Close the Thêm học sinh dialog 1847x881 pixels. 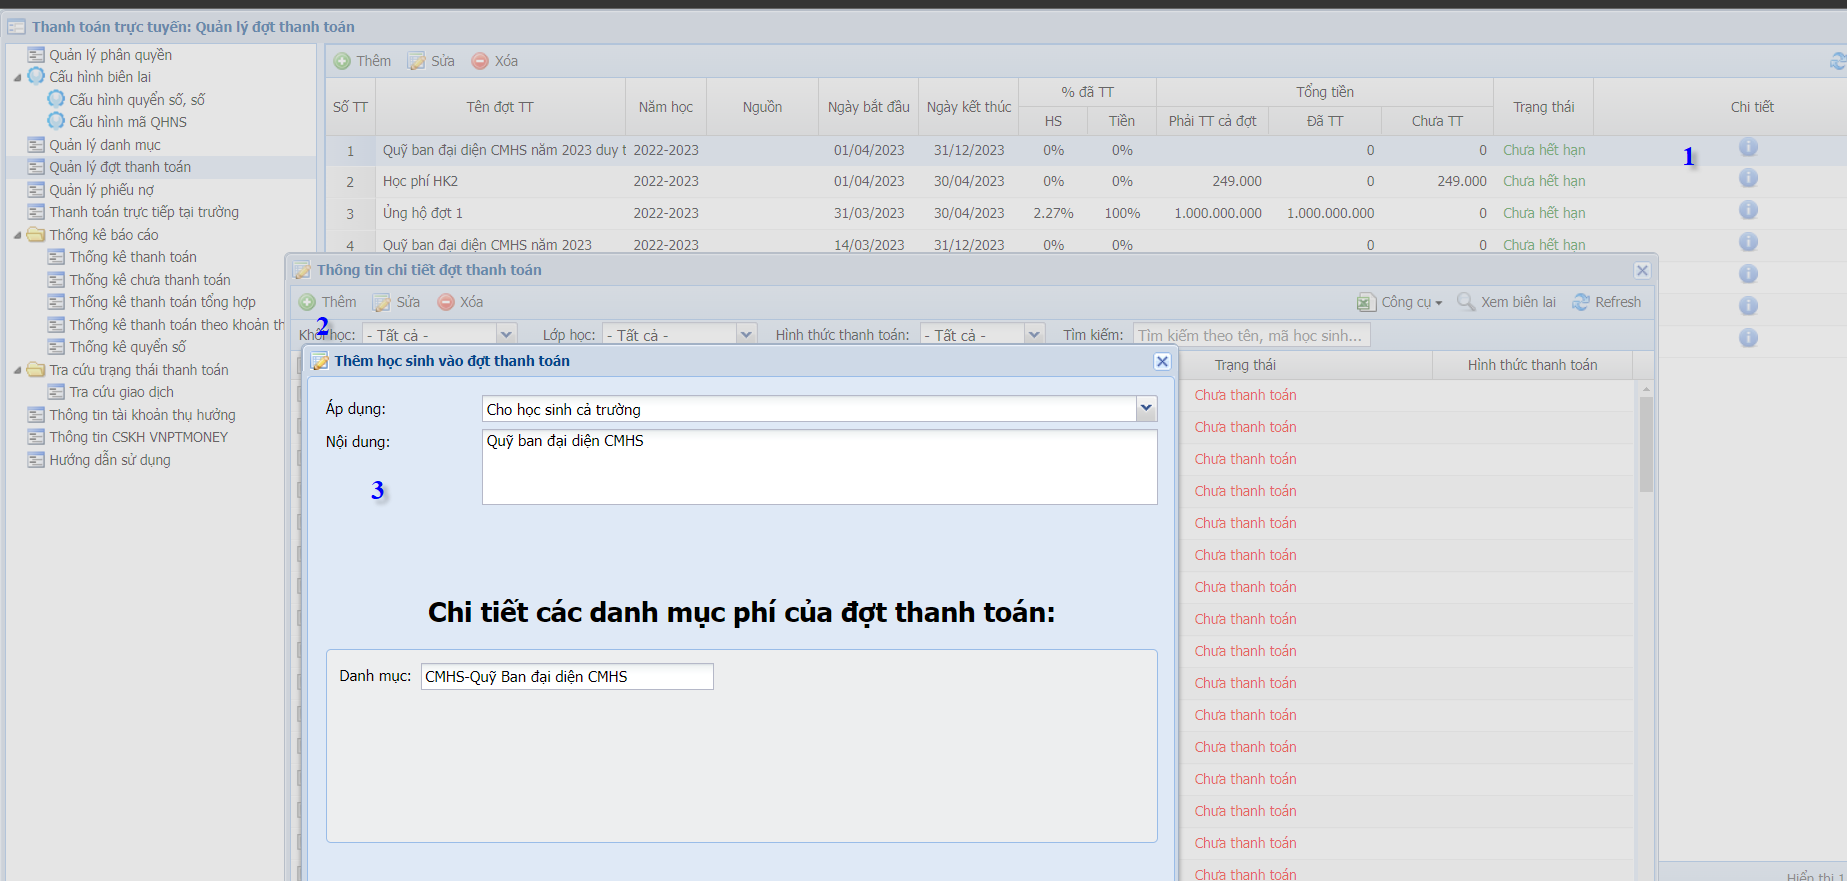[x=1162, y=361]
